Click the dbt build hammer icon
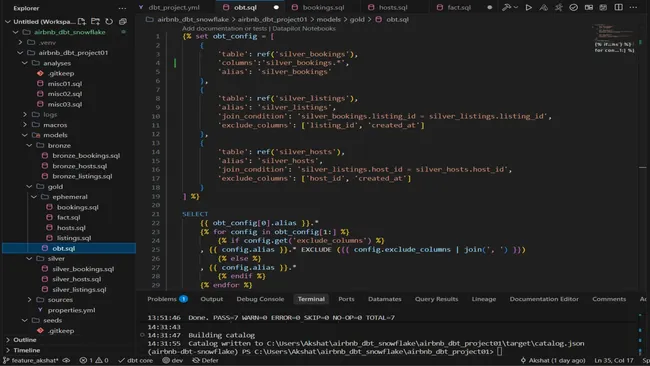 [x=506, y=7]
